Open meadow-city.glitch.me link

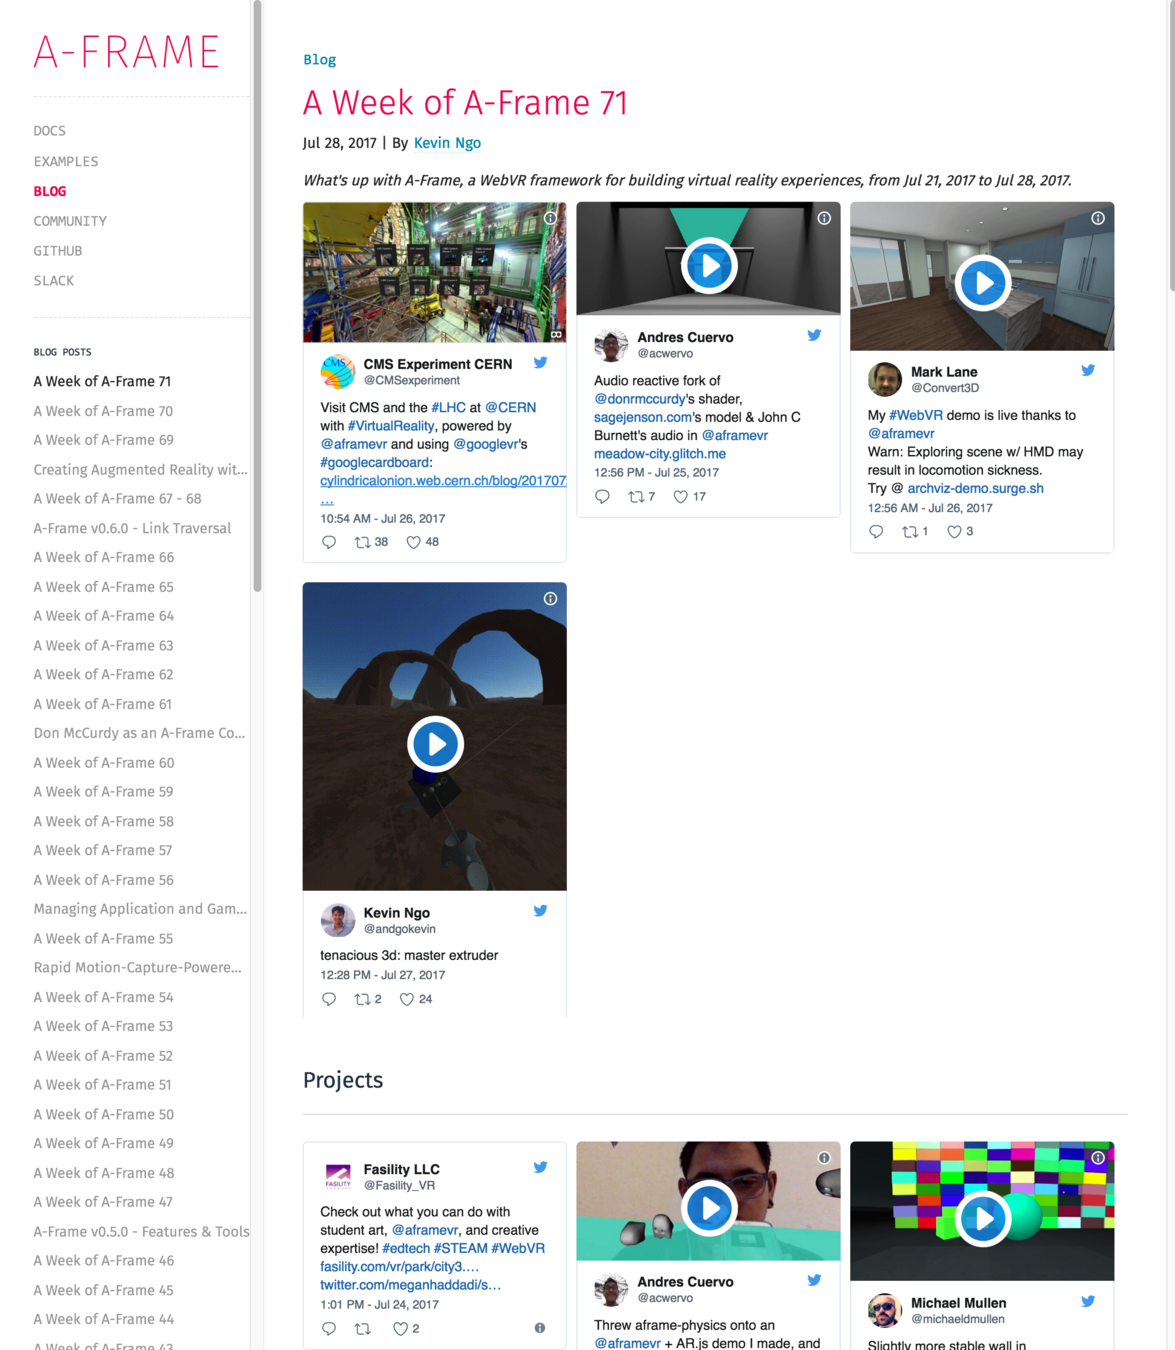(660, 454)
